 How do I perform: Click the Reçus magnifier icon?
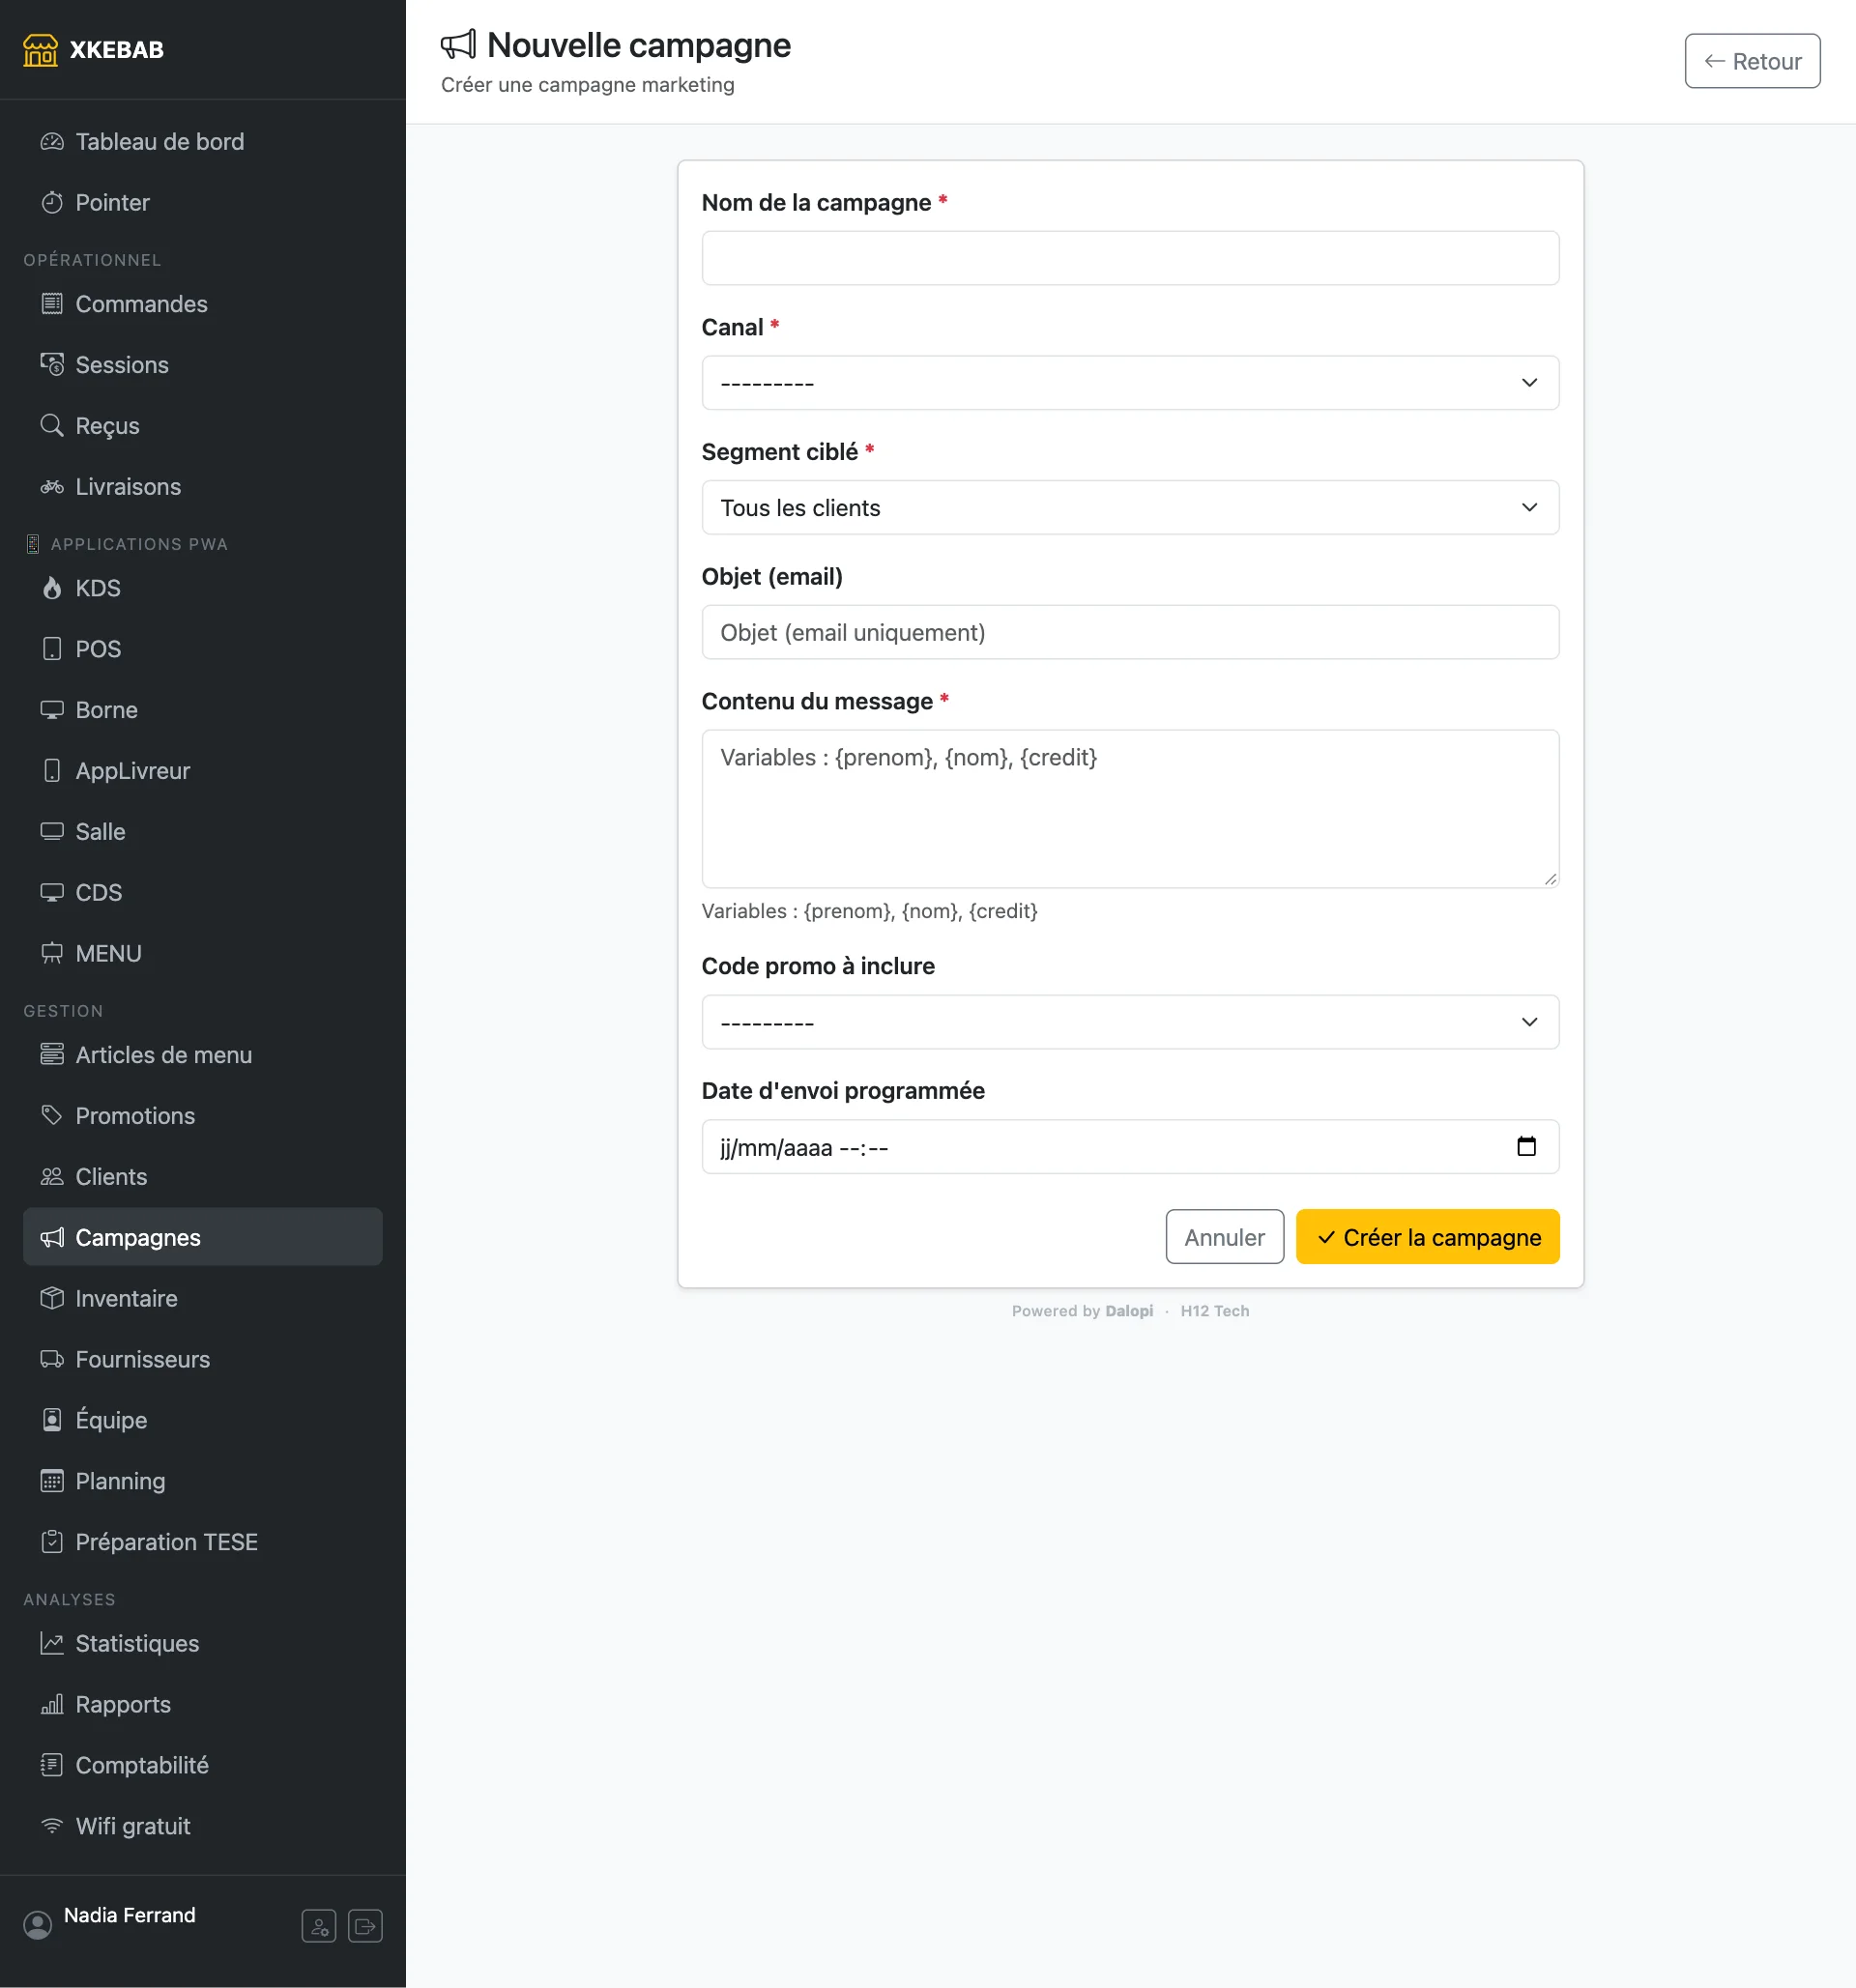52,425
